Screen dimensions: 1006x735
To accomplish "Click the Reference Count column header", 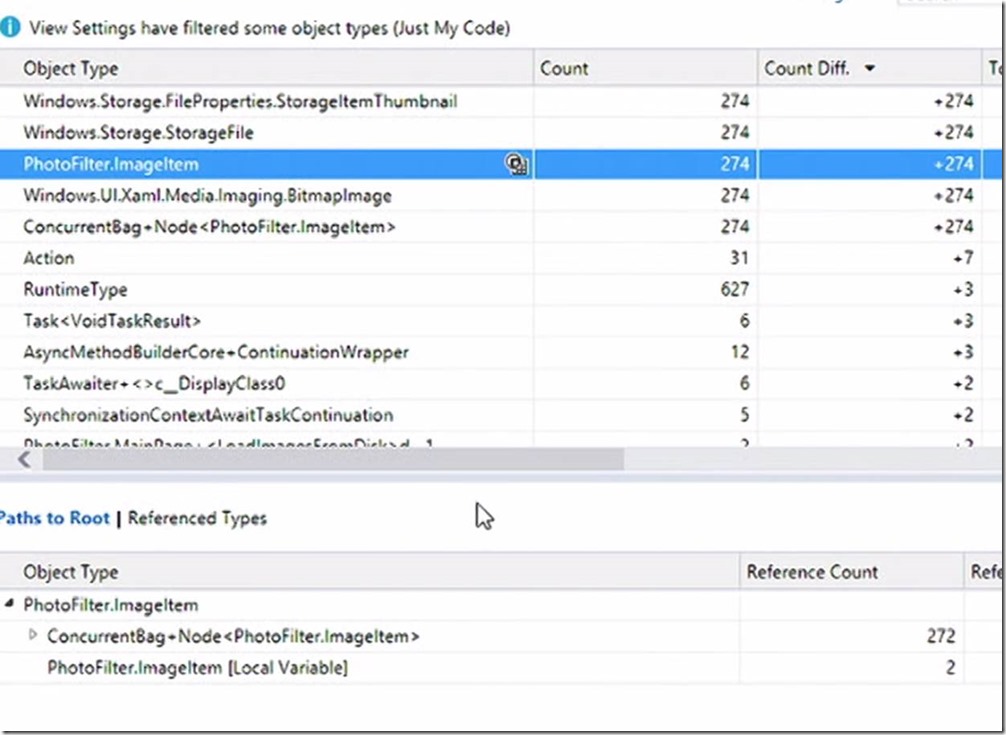I will (x=851, y=571).
